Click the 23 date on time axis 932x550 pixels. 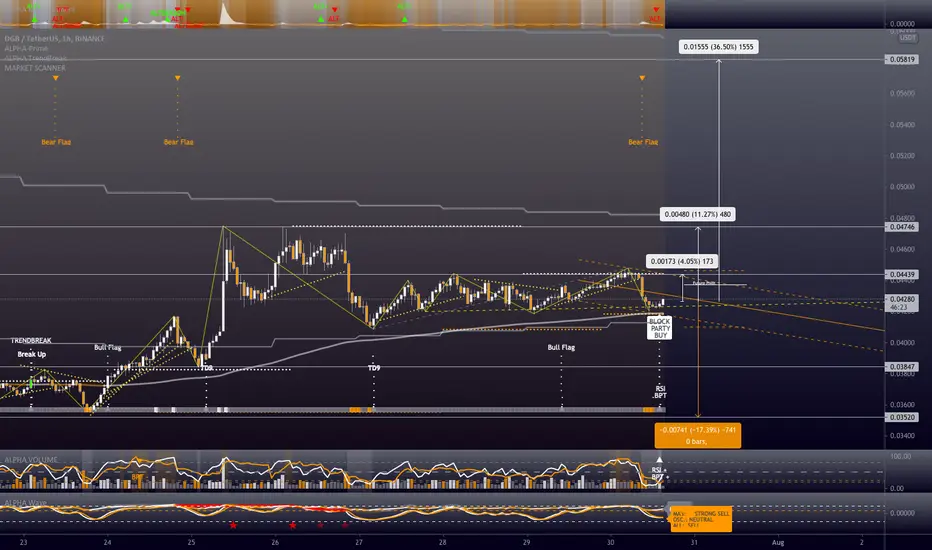click(x=23, y=542)
